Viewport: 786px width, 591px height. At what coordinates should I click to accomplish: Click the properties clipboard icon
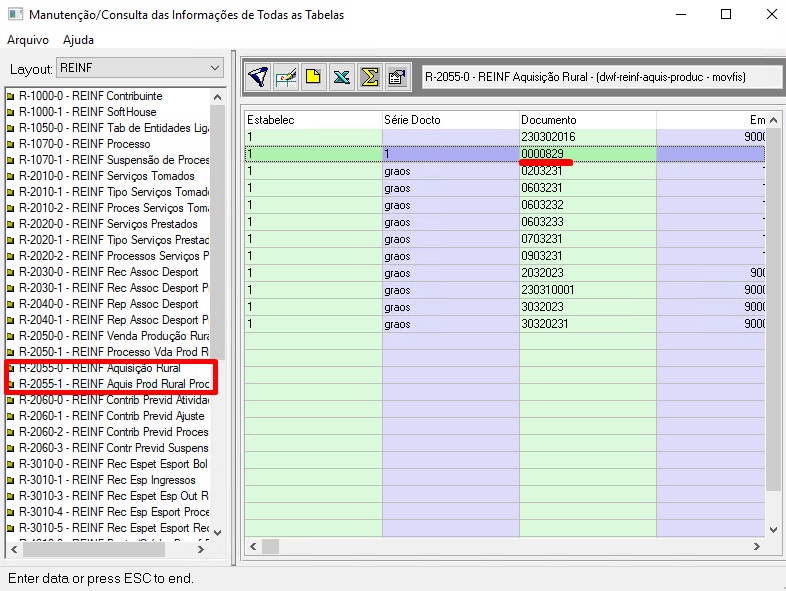(x=398, y=77)
